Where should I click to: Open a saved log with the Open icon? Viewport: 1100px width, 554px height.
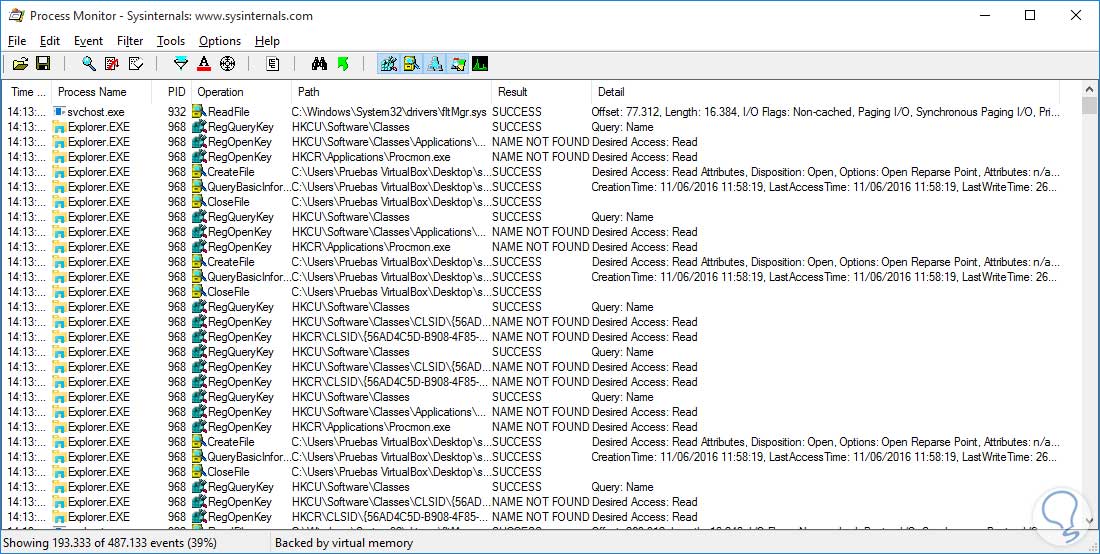tap(20, 65)
